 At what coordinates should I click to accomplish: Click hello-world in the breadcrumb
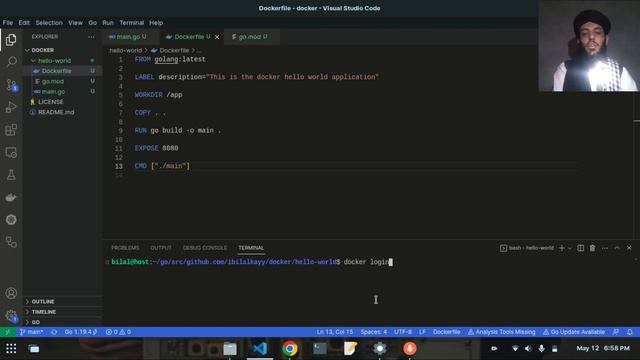click(x=126, y=51)
